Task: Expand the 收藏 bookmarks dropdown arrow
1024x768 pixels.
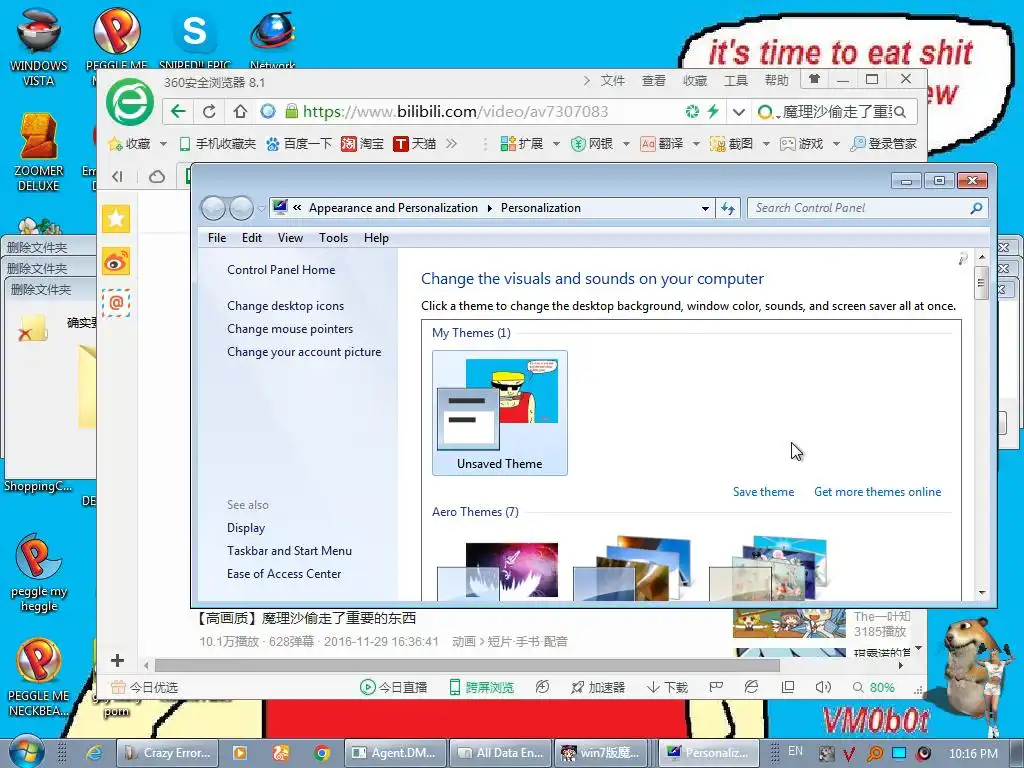Action: pyautogui.click(x=163, y=144)
